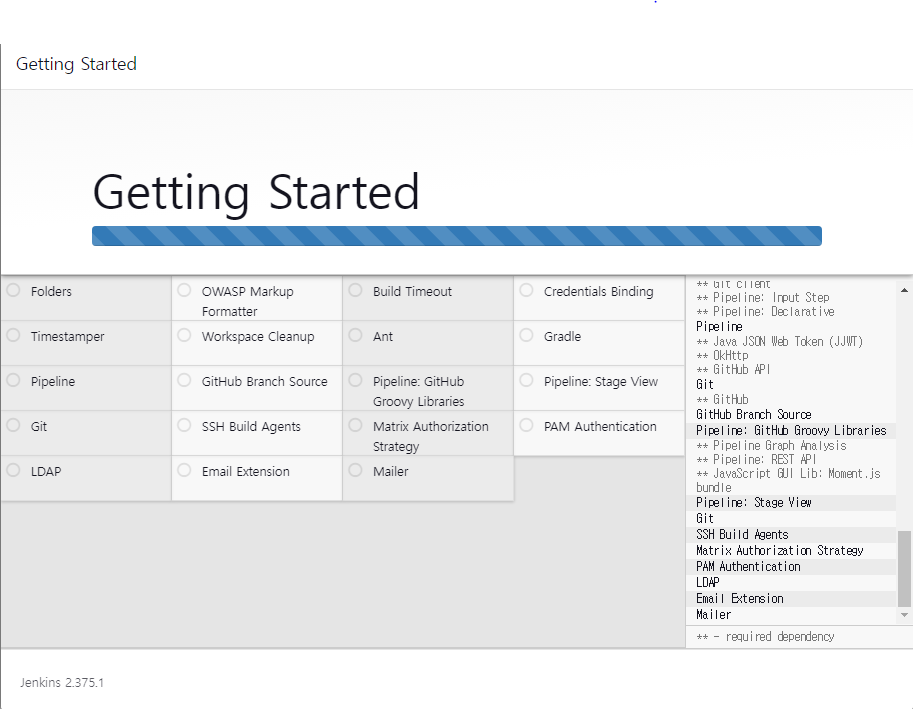Click the grid status circle beside Email Extension
The width and height of the screenshot is (913, 709).
click(184, 470)
